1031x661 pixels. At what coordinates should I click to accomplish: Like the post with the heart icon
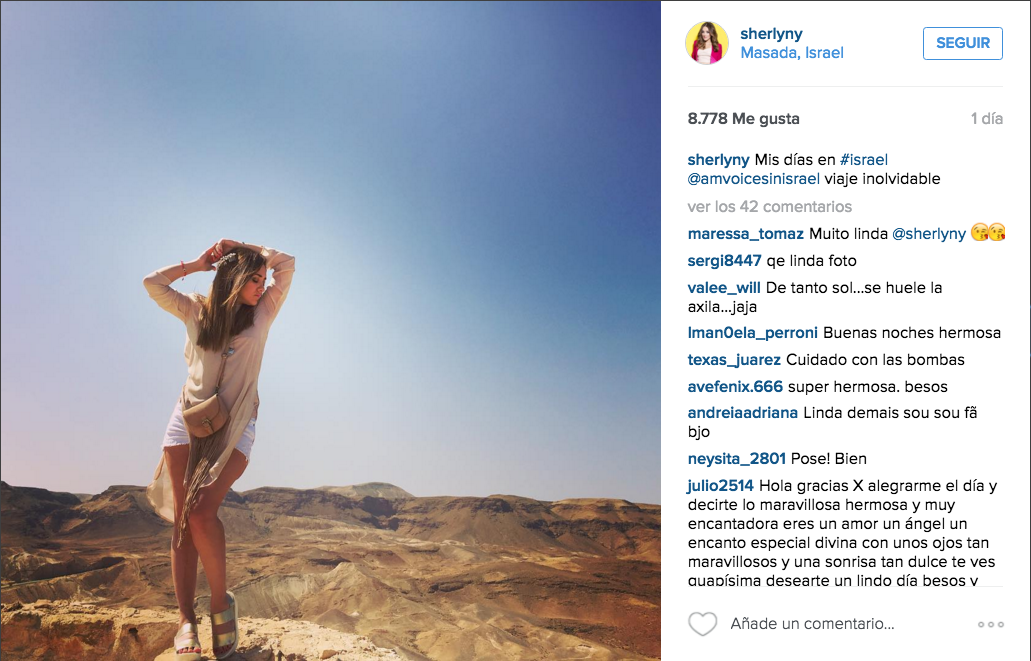point(702,624)
